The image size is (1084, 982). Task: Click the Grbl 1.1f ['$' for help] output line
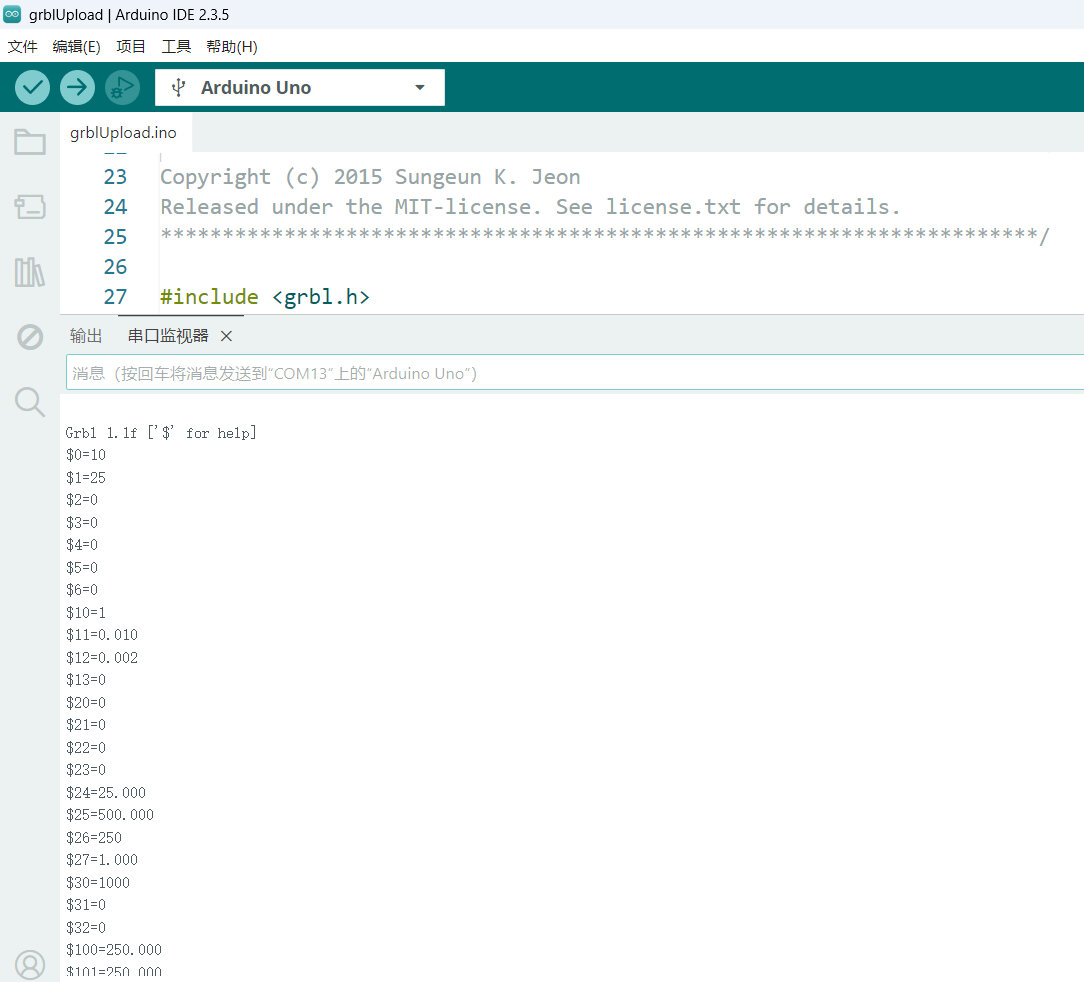[x=161, y=433]
